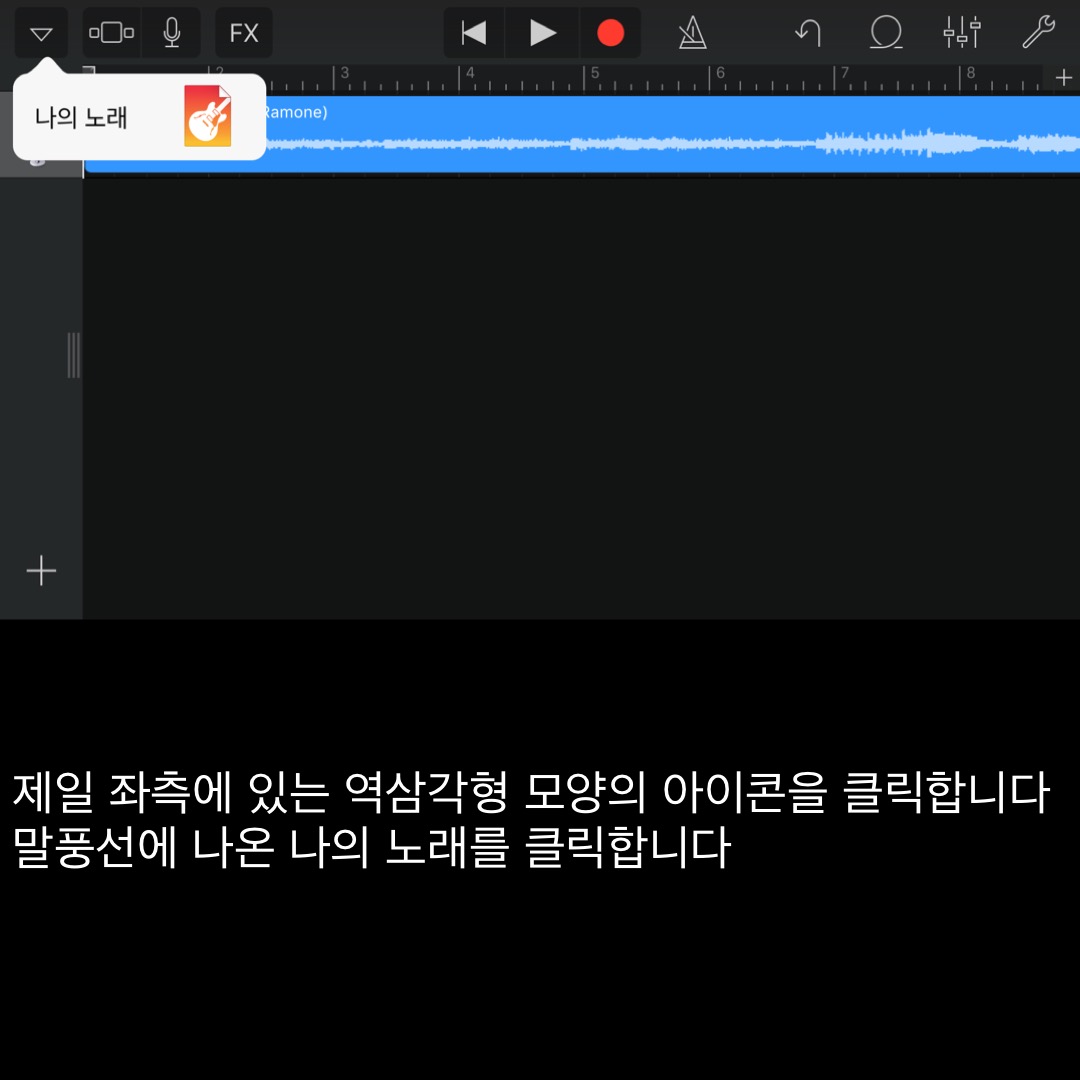1080x1080 pixels.
Task: Tap the GarageBand document icon in popover
Action: 207,116
